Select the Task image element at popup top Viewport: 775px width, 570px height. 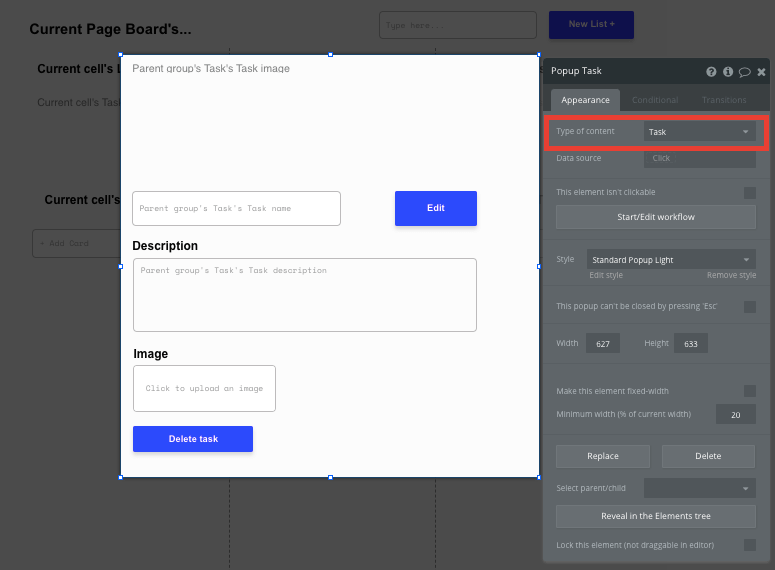pyautogui.click(x=211, y=69)
